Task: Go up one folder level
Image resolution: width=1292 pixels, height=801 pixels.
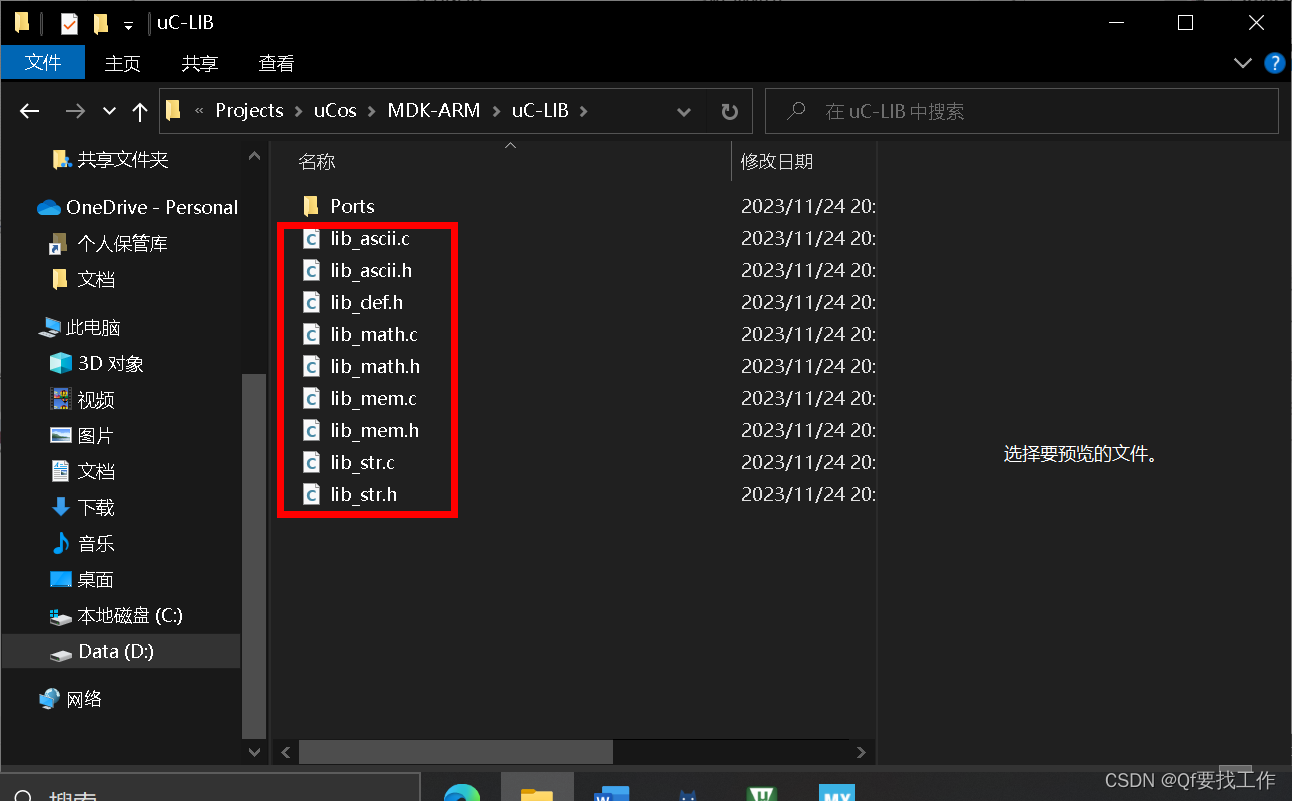Action: pyautogui.click(x=140, y=111)
